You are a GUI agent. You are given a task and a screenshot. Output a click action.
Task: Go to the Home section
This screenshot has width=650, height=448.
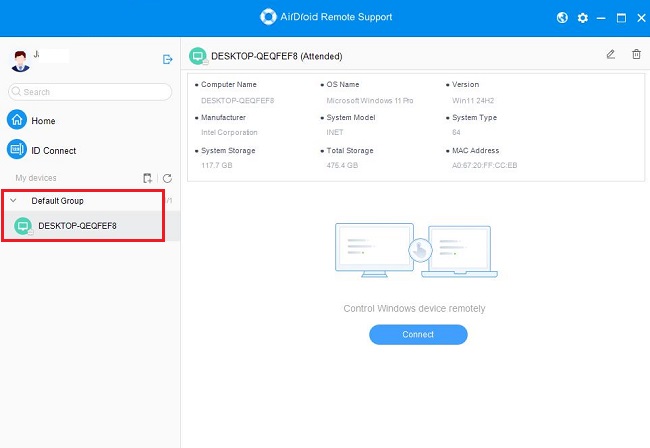pyautogui.click(x=43, y=121)
